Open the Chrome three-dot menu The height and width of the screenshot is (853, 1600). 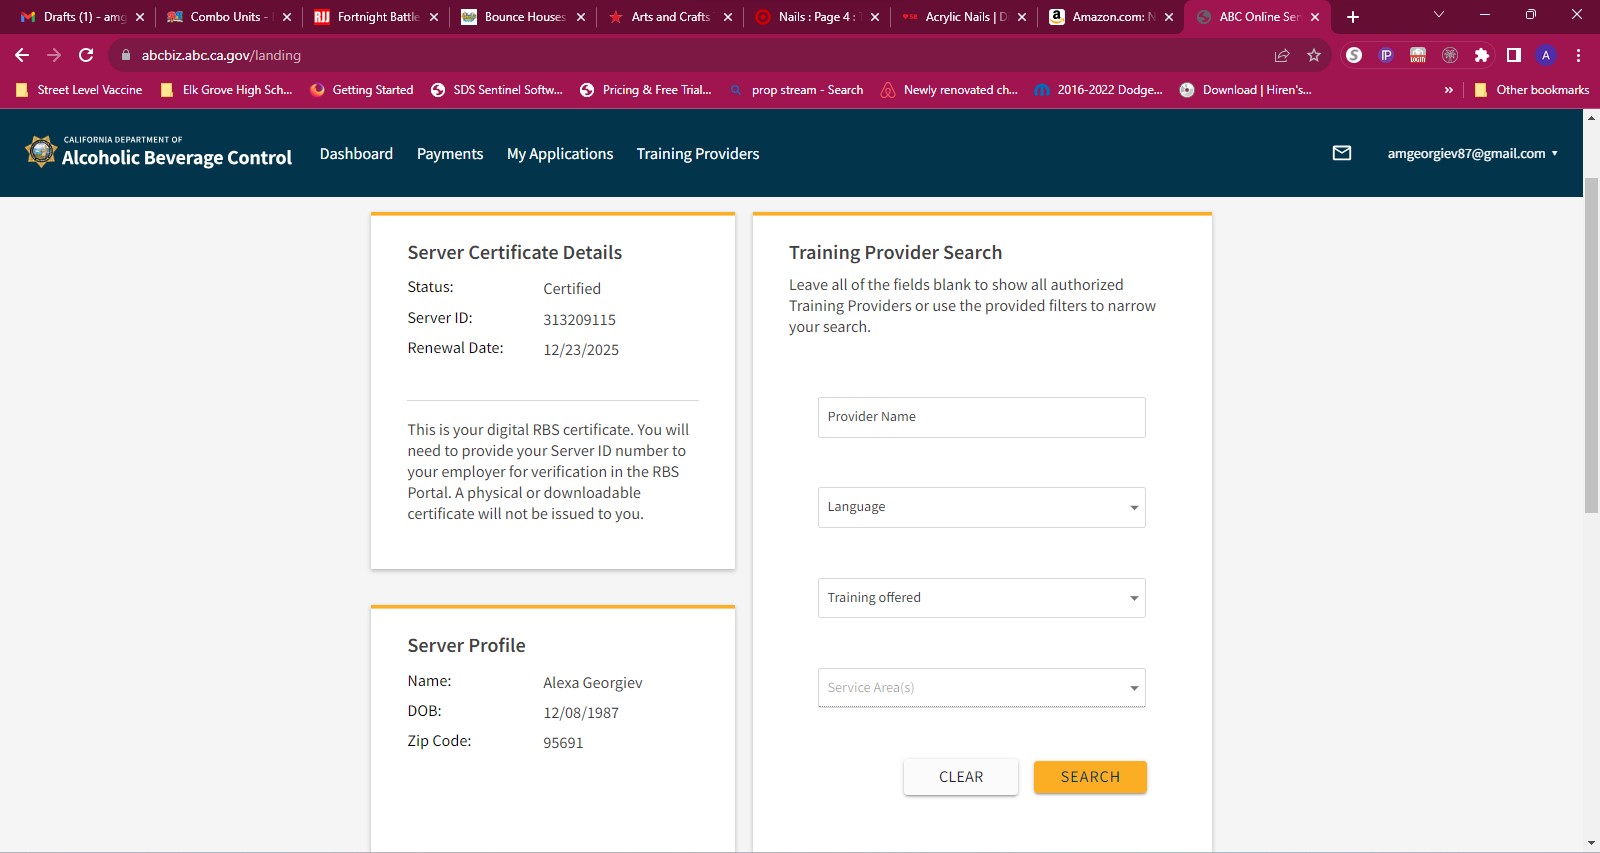(x=1578, y=55)
